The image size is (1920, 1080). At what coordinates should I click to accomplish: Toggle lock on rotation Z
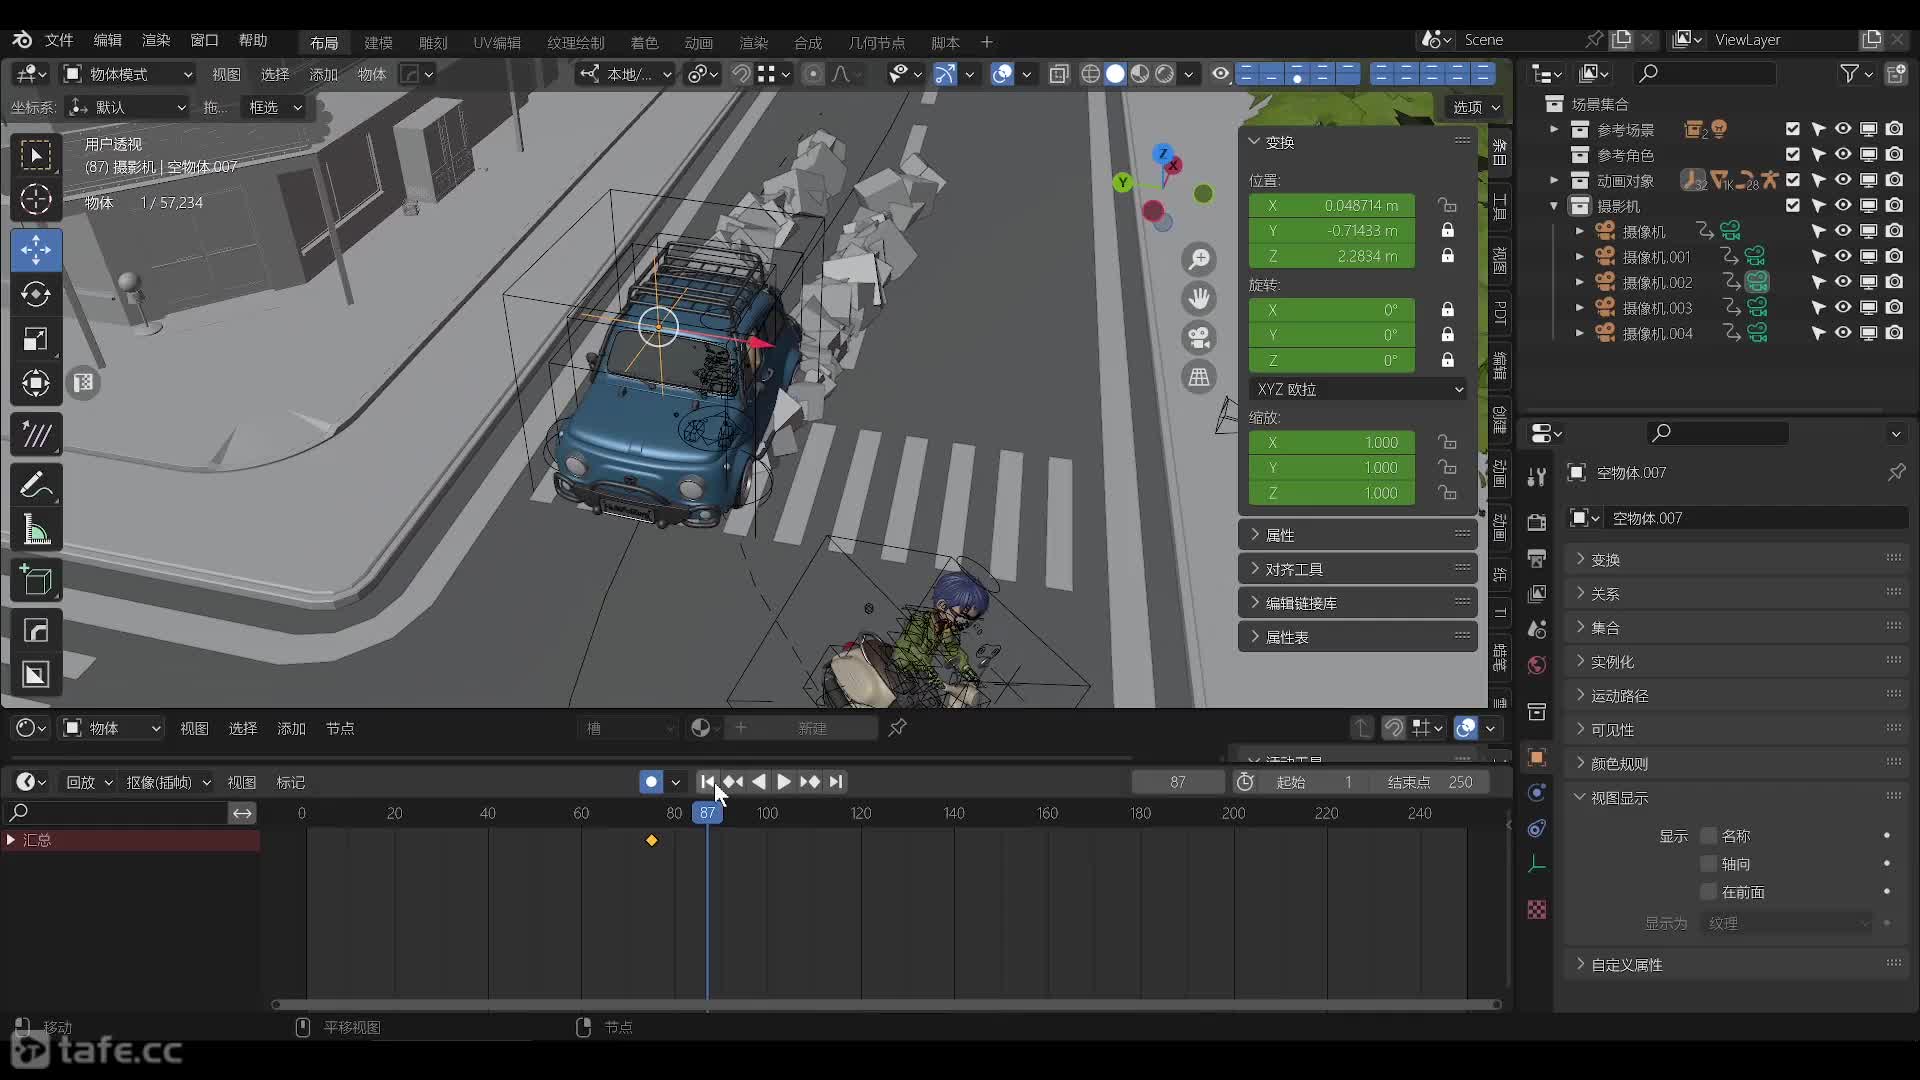1447,360
